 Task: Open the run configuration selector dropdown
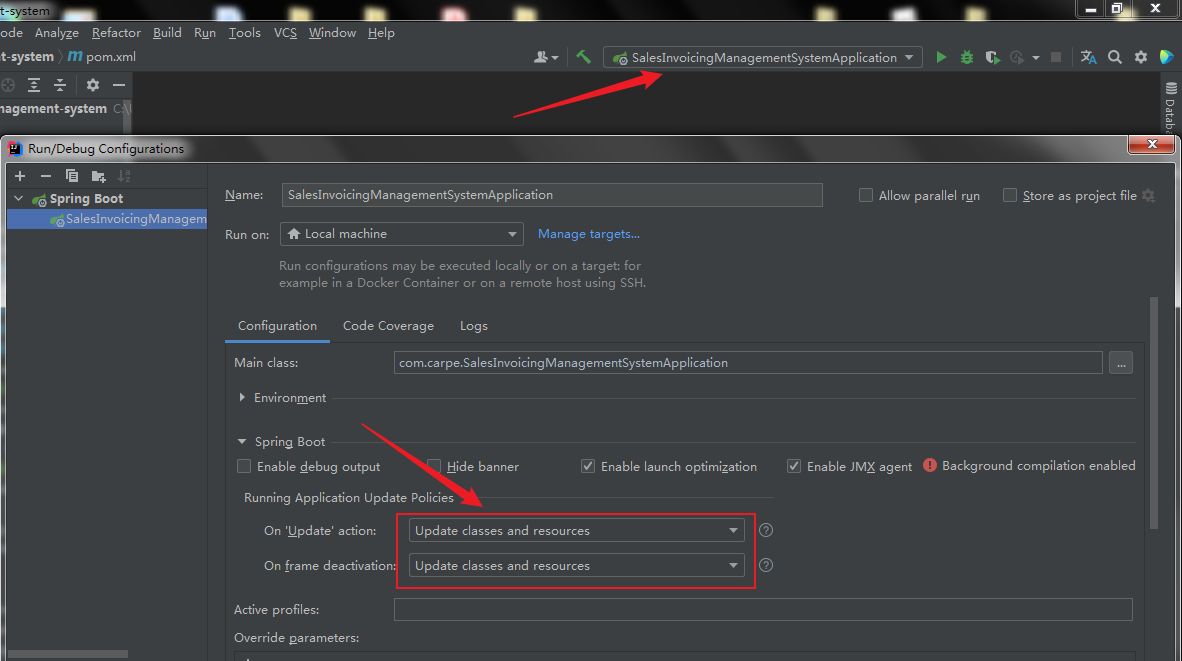coord(763,57)
